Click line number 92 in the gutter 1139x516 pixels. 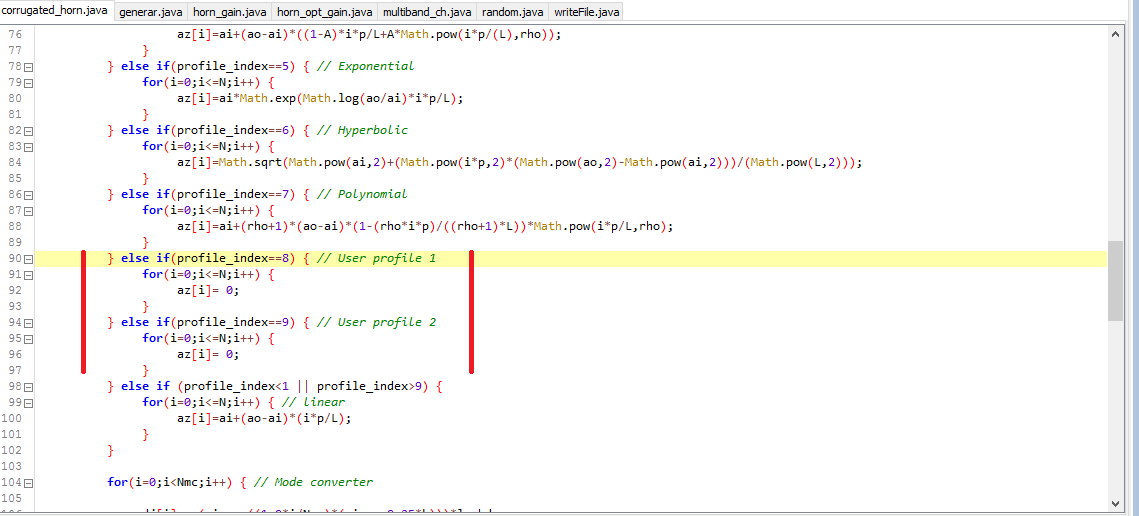coord(14,290)
